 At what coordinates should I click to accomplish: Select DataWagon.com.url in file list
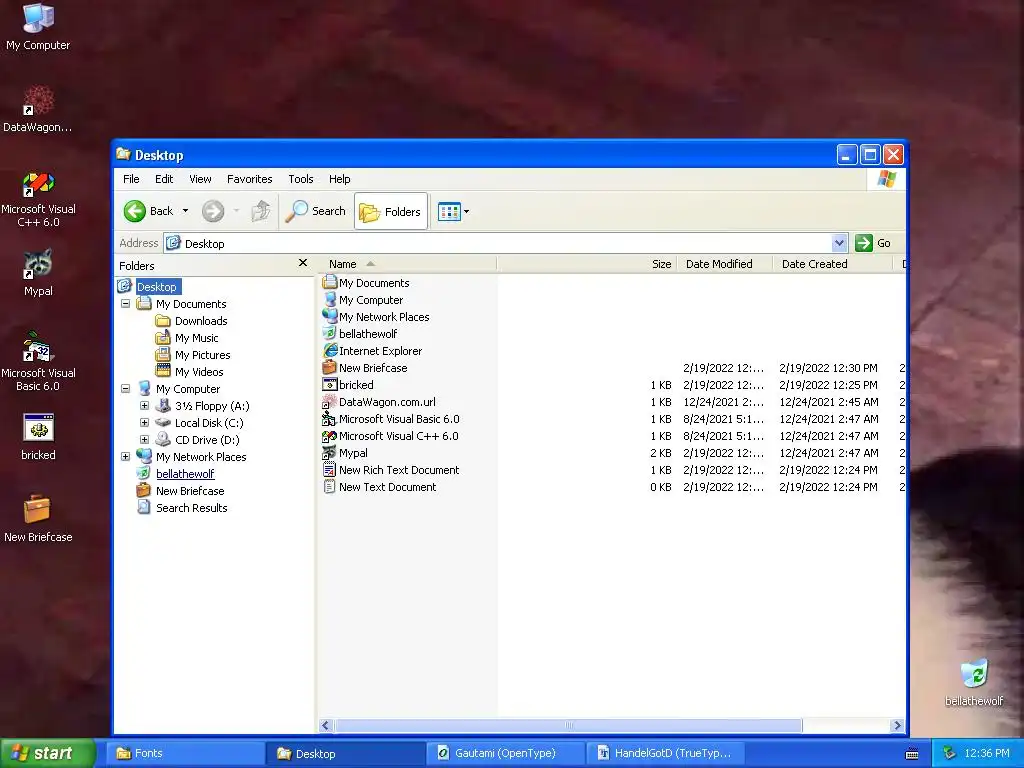coord(379,402)
